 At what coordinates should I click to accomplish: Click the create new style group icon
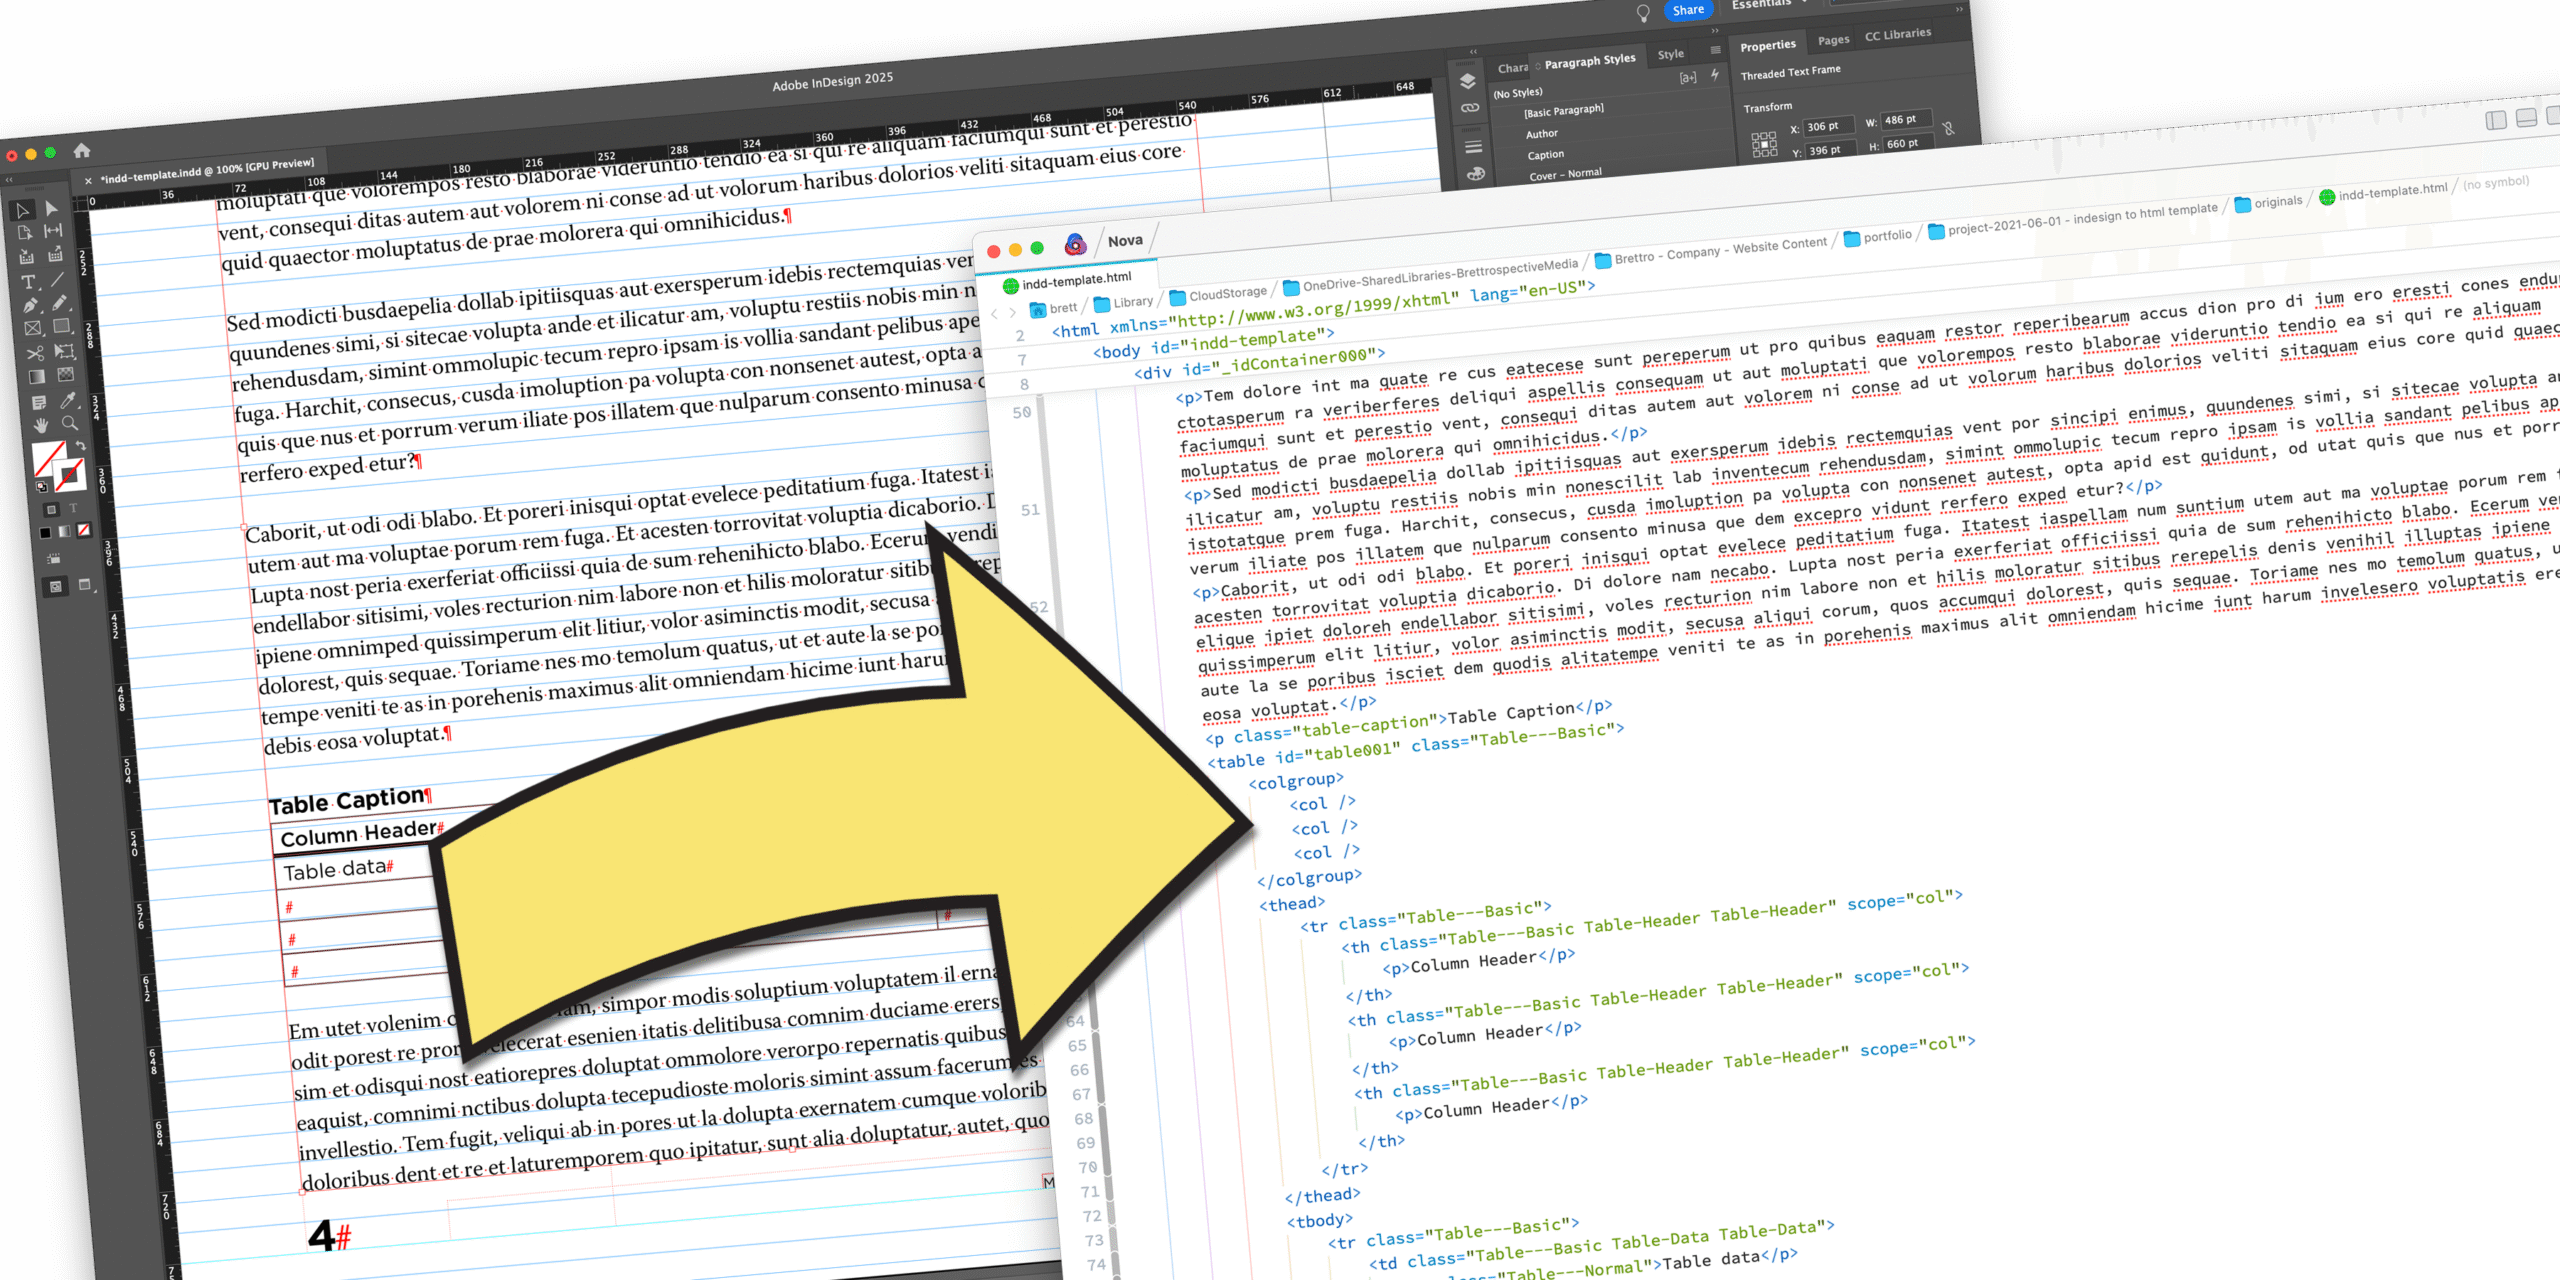coord(1688,78)
